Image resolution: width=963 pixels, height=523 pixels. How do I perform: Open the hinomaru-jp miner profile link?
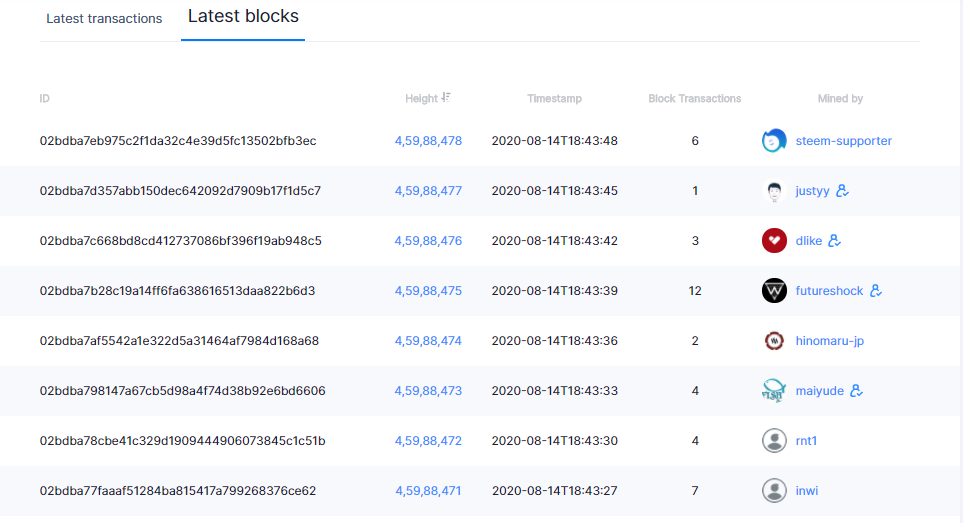829,341
